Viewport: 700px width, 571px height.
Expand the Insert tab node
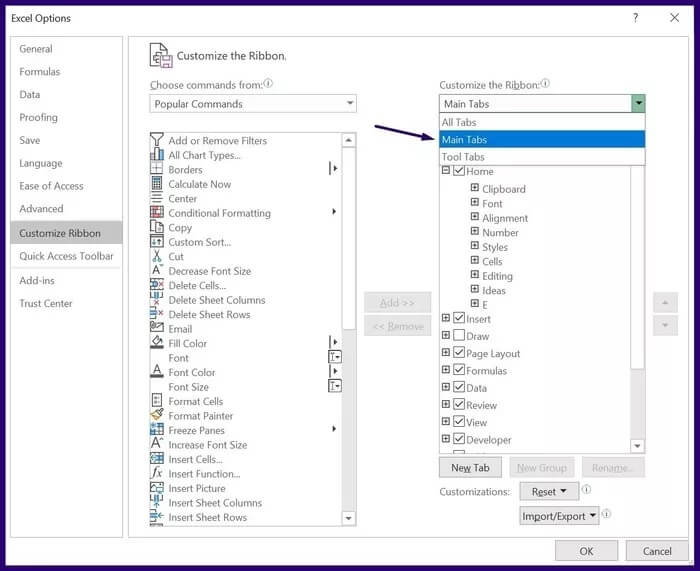(x=446, y=318)
